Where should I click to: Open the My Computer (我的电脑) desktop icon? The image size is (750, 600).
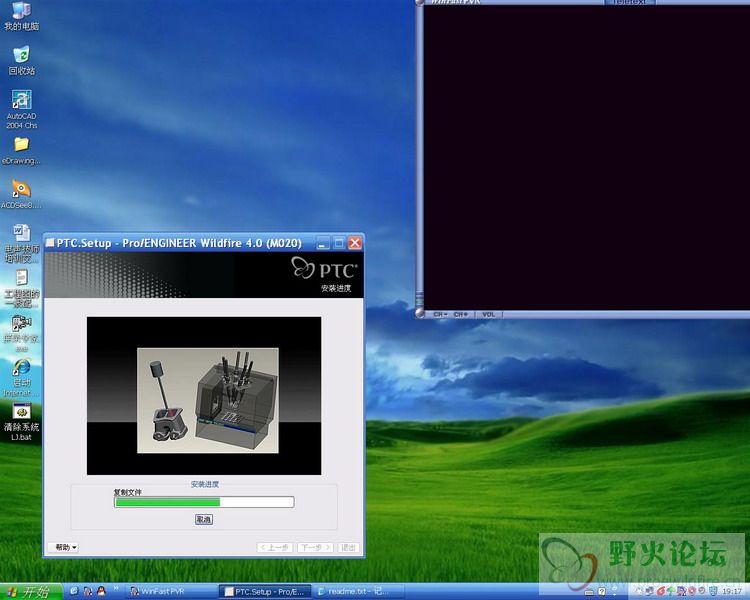[22, 15]
